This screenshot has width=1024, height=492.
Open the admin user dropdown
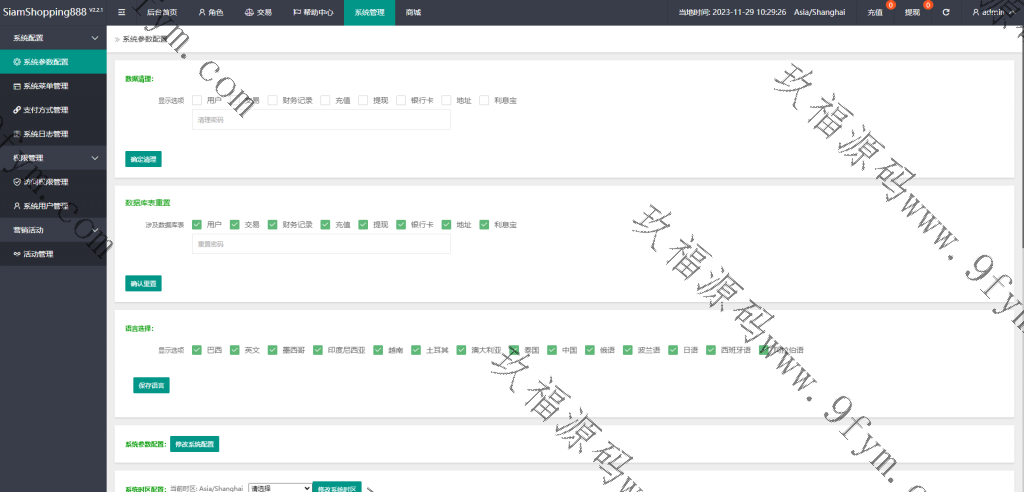click(x=995, y=12)
